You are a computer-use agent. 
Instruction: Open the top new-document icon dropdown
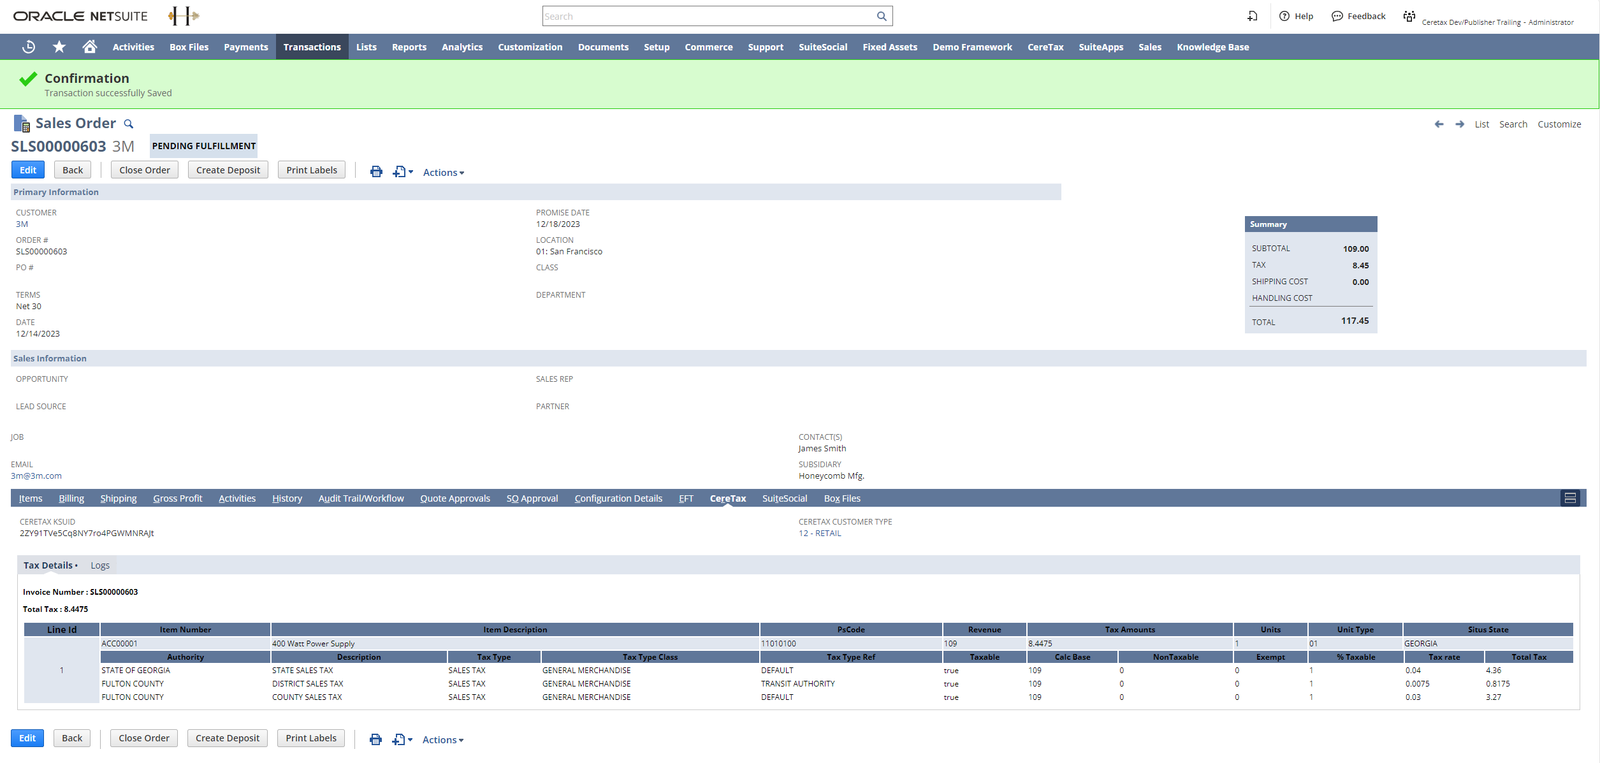point(403,172)
